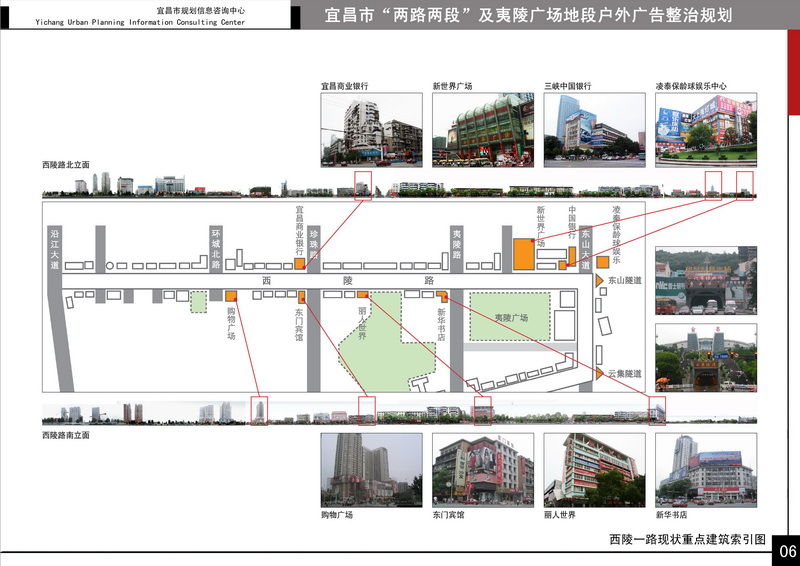Click the orange triangle marker beside 东山隧道
Image resolution: width=800 pixels, height=566 pixels.
[600, 281]
